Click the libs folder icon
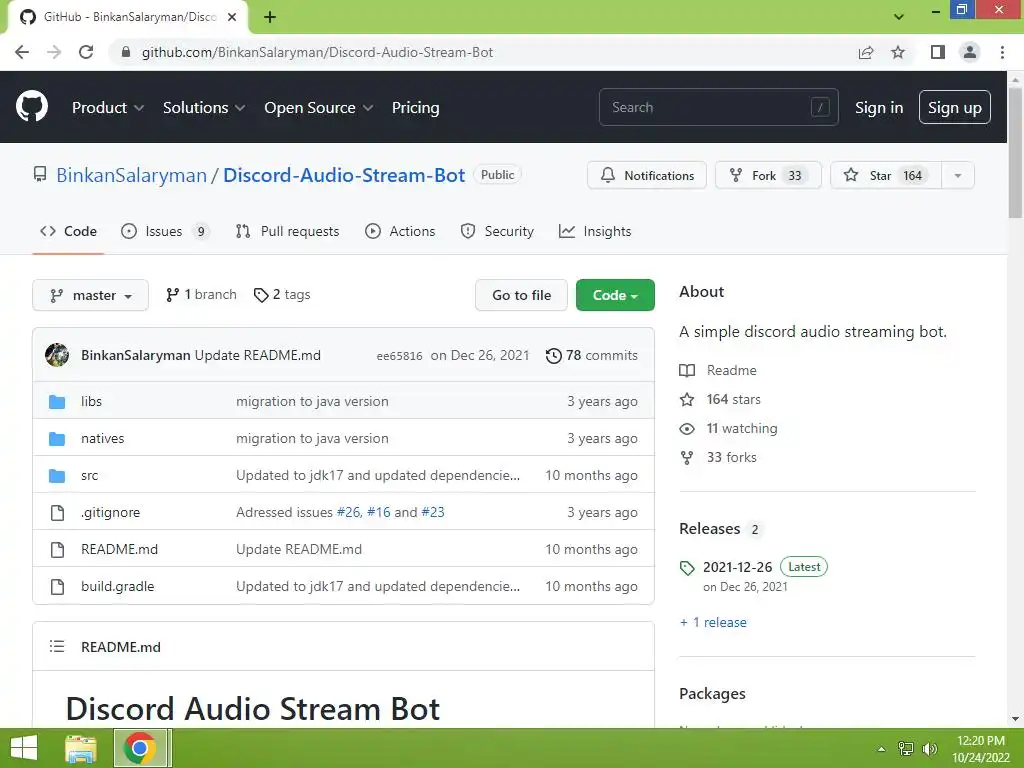Image resolution: width=1024 pixels, height=768 pixels. (57, 402)
